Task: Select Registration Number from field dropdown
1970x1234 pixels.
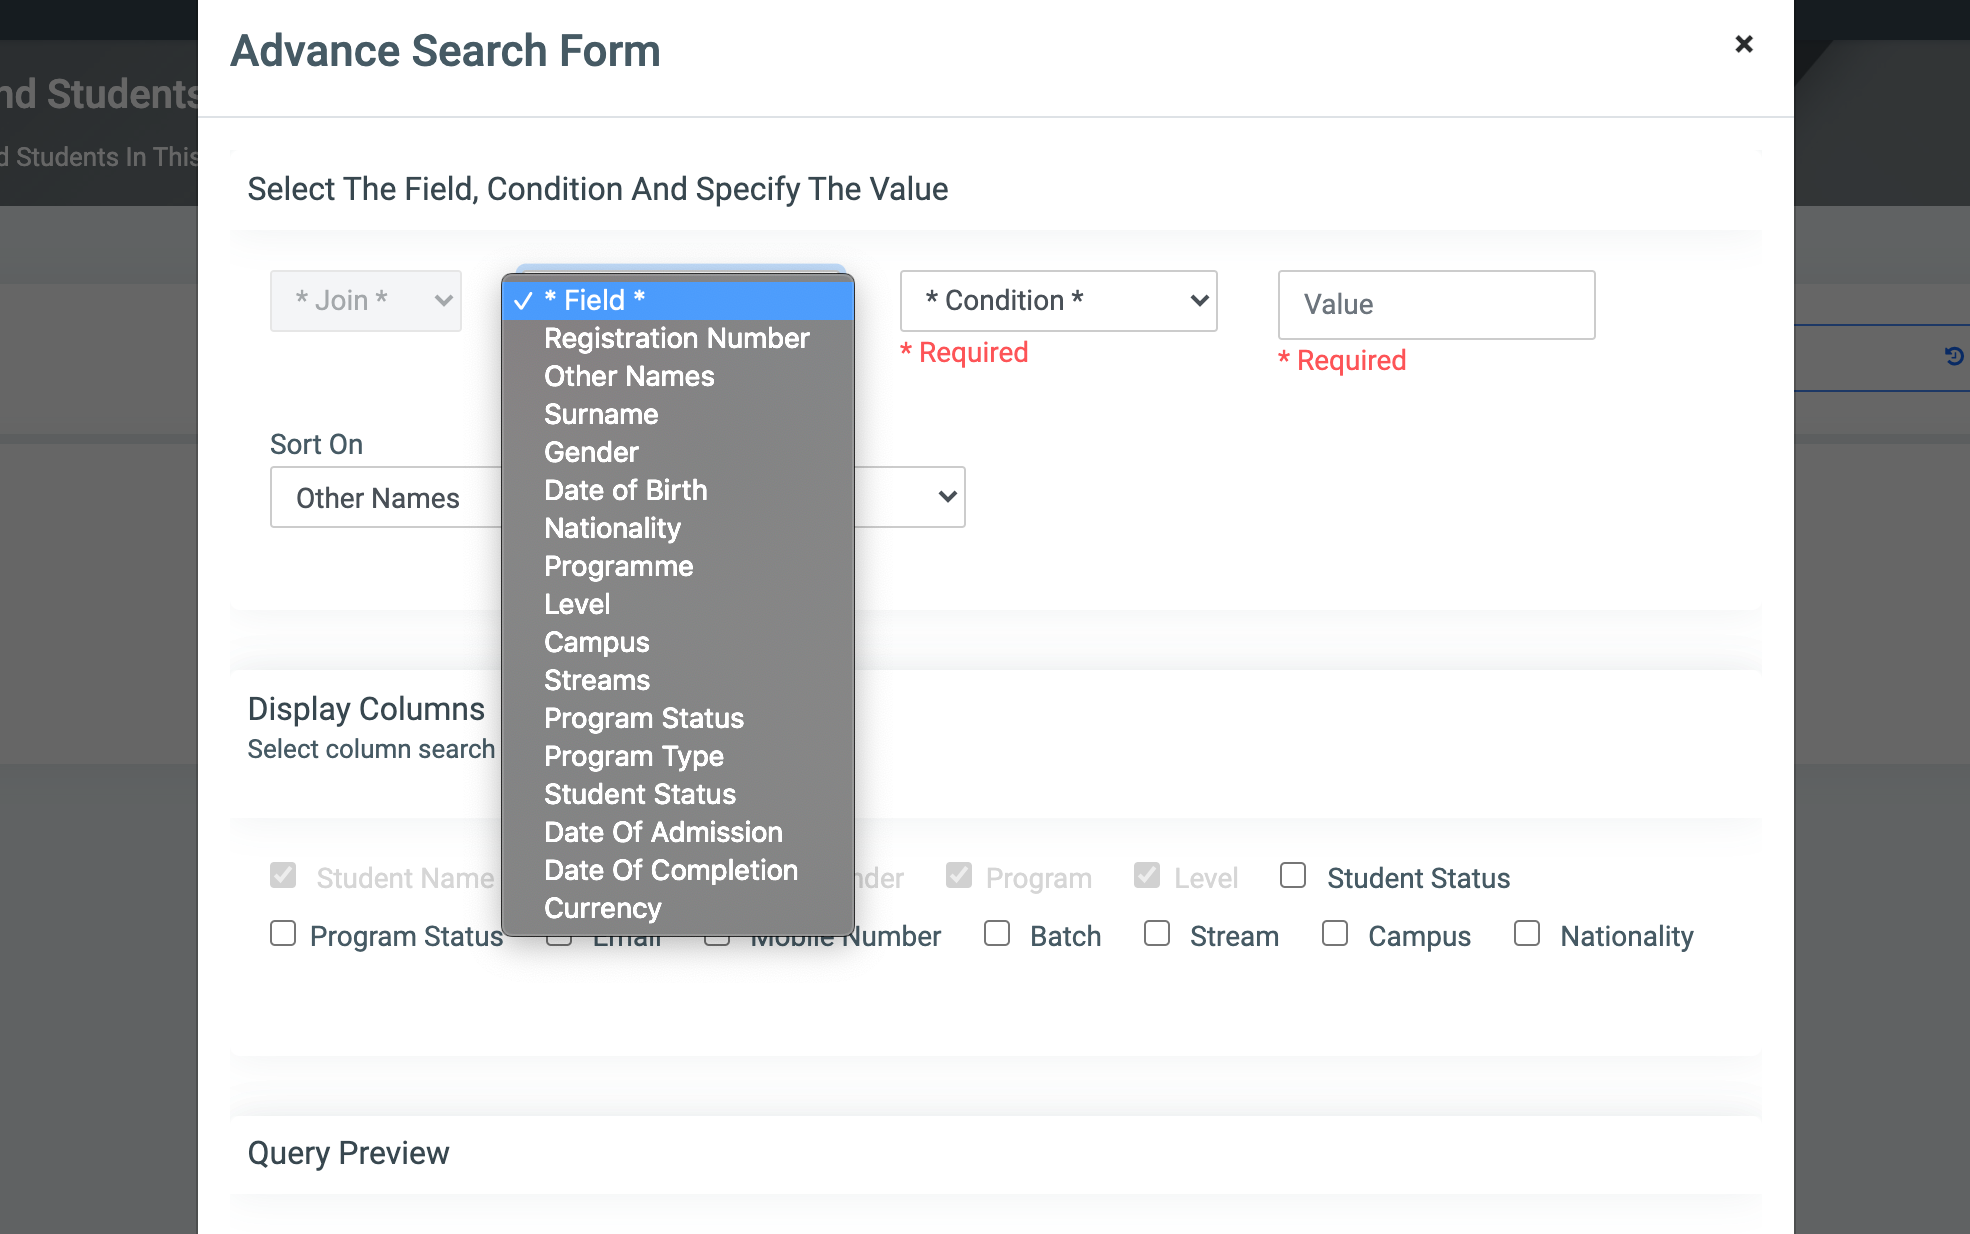Action: 675,337
